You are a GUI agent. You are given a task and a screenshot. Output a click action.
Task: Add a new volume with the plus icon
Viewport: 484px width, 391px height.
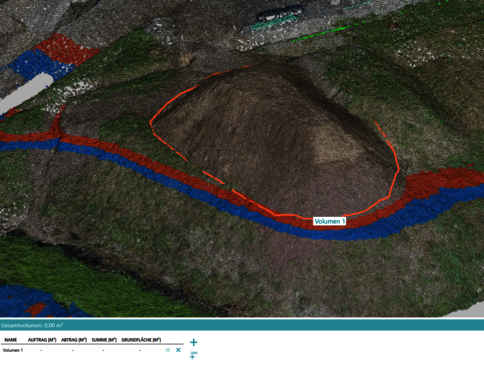[193, 342]
